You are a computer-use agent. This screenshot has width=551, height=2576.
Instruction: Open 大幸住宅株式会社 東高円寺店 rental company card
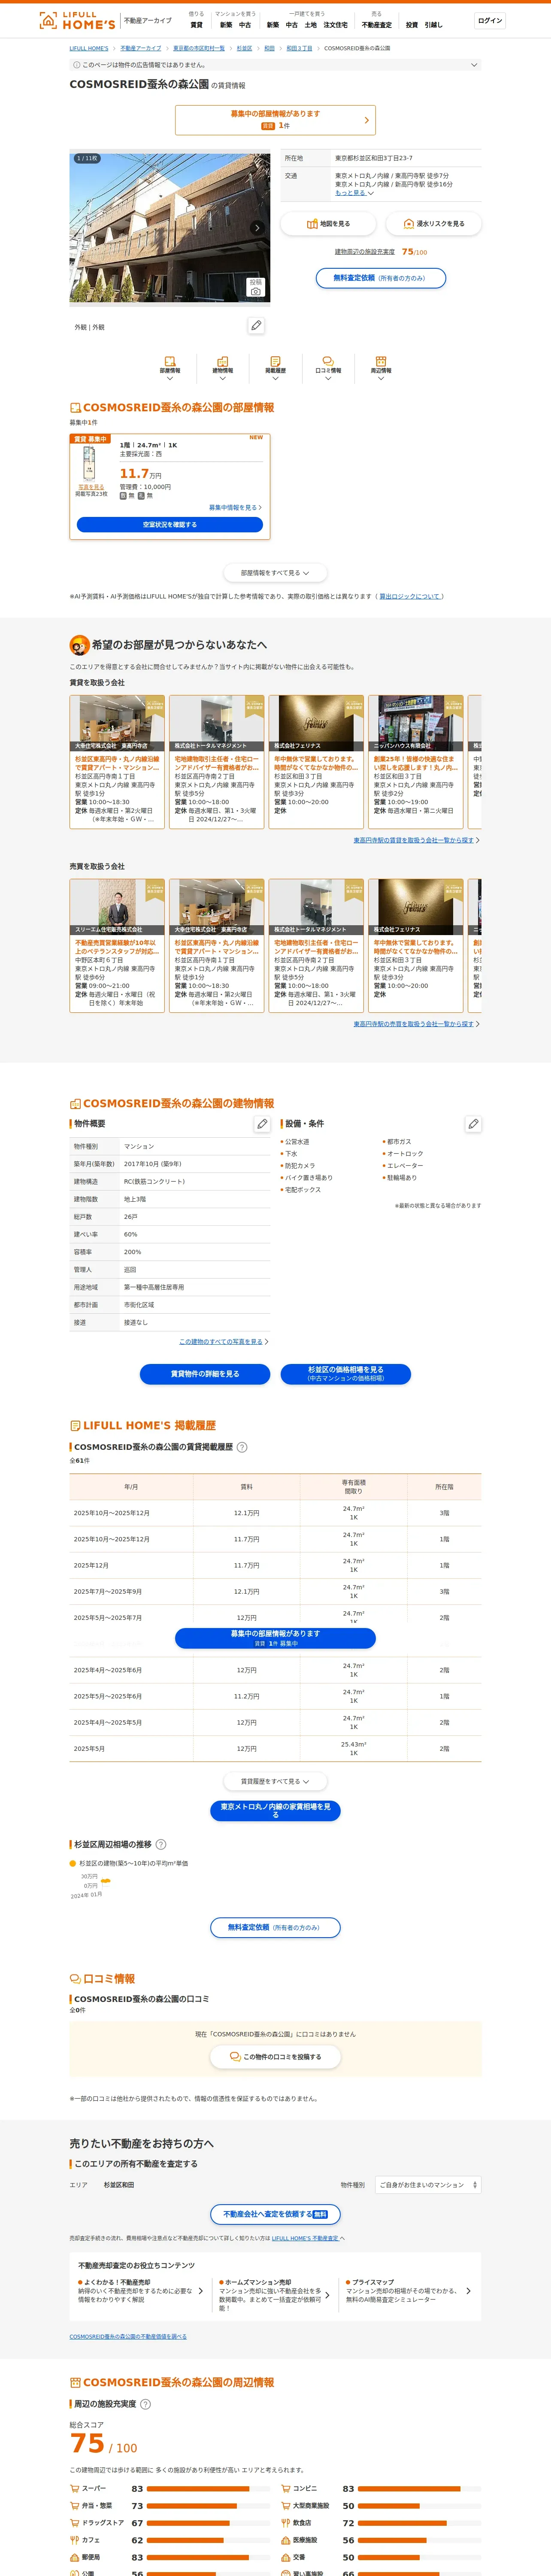pos(117,761)
